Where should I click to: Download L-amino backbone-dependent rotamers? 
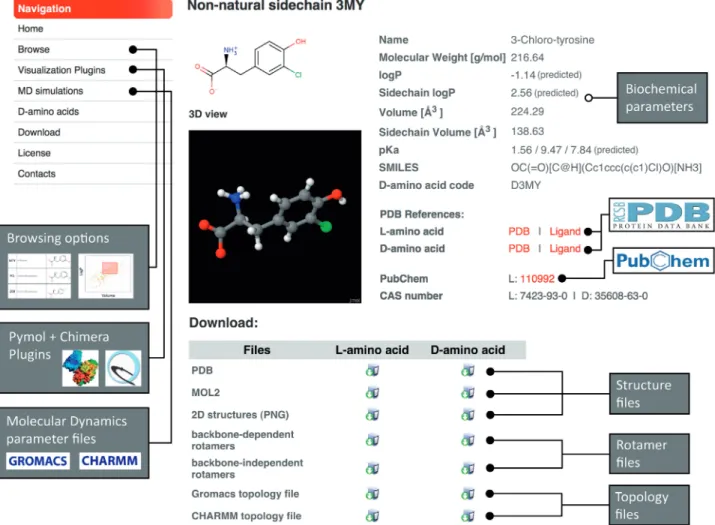[372, 440]
